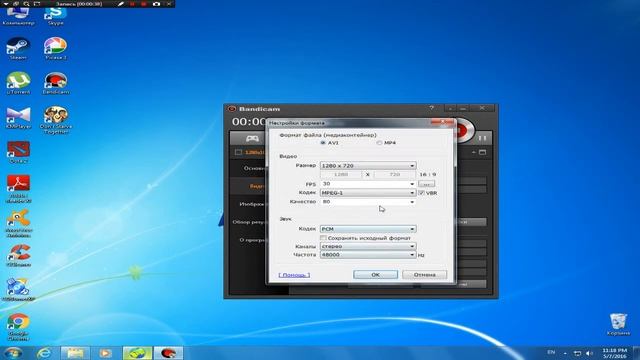Open the Skype desktop shortcut
The image size is (640, 360).
(x=56, y=16)
